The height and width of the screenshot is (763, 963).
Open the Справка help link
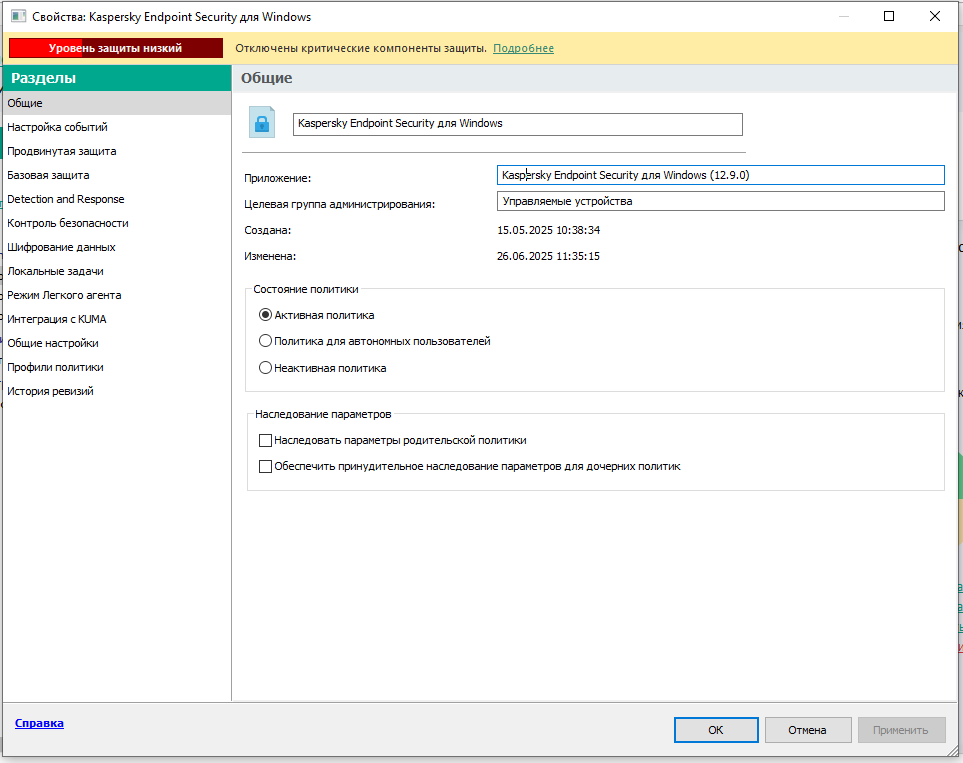click(x=39, y=723)
